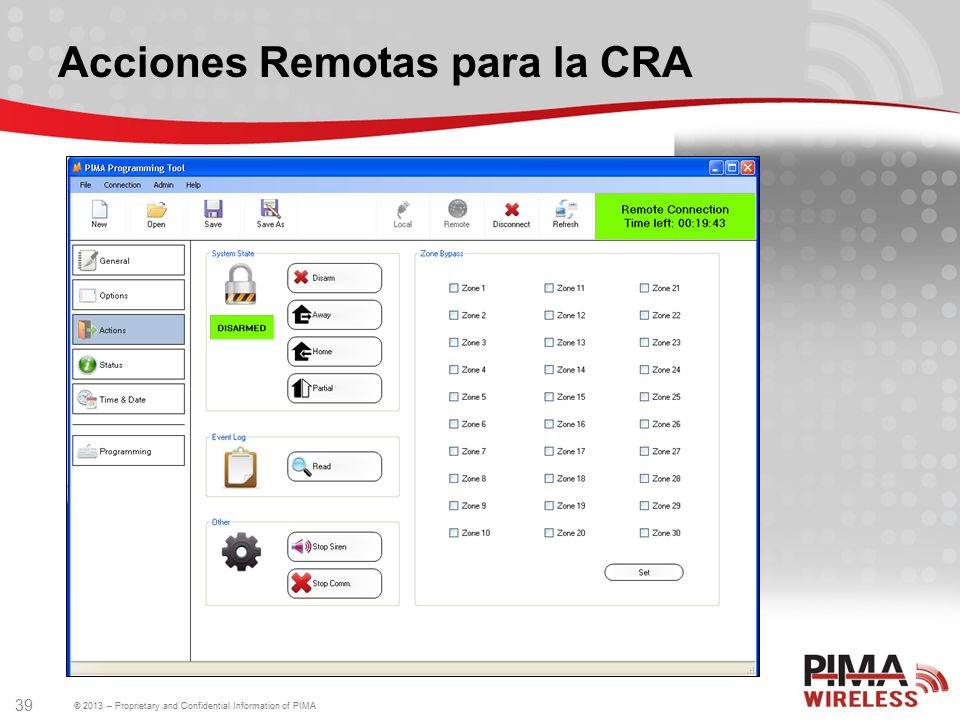960x720 pixels.
Task: Open the Status sidebar section
Action: (129, 364)
